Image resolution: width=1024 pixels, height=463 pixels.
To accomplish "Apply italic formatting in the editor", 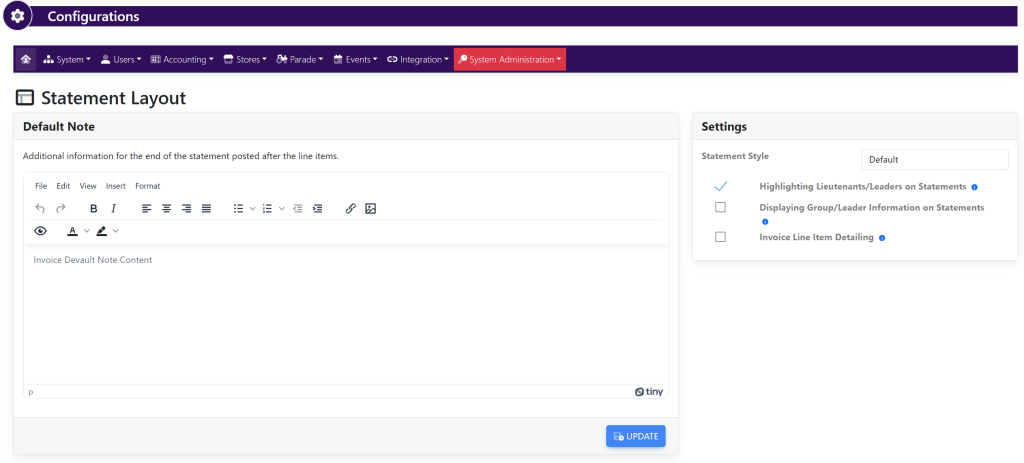I will pyautogui.click(x=114, y=208).
